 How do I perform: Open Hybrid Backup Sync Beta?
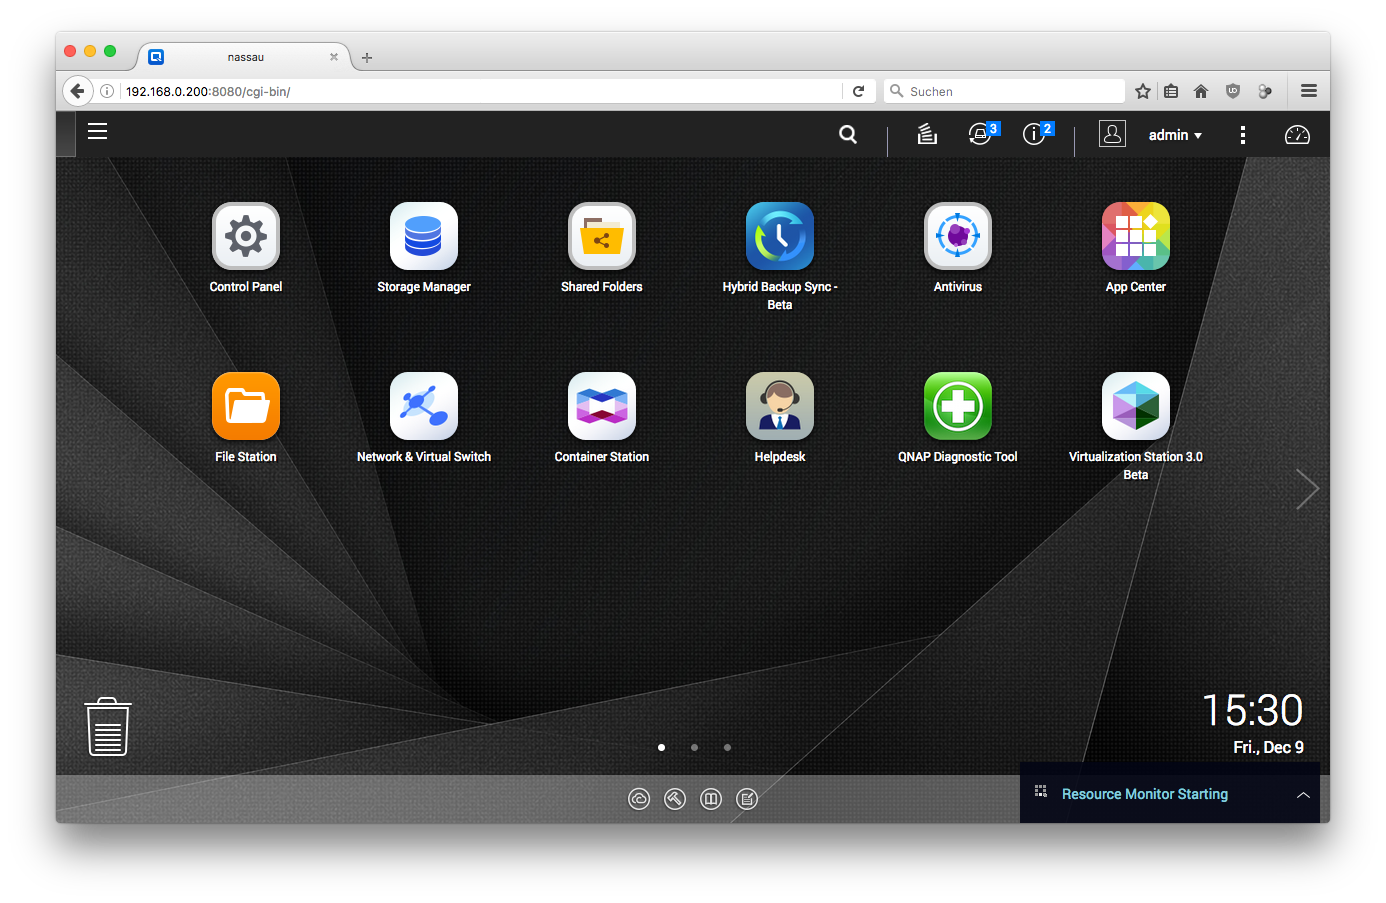(x=780, y=237)
